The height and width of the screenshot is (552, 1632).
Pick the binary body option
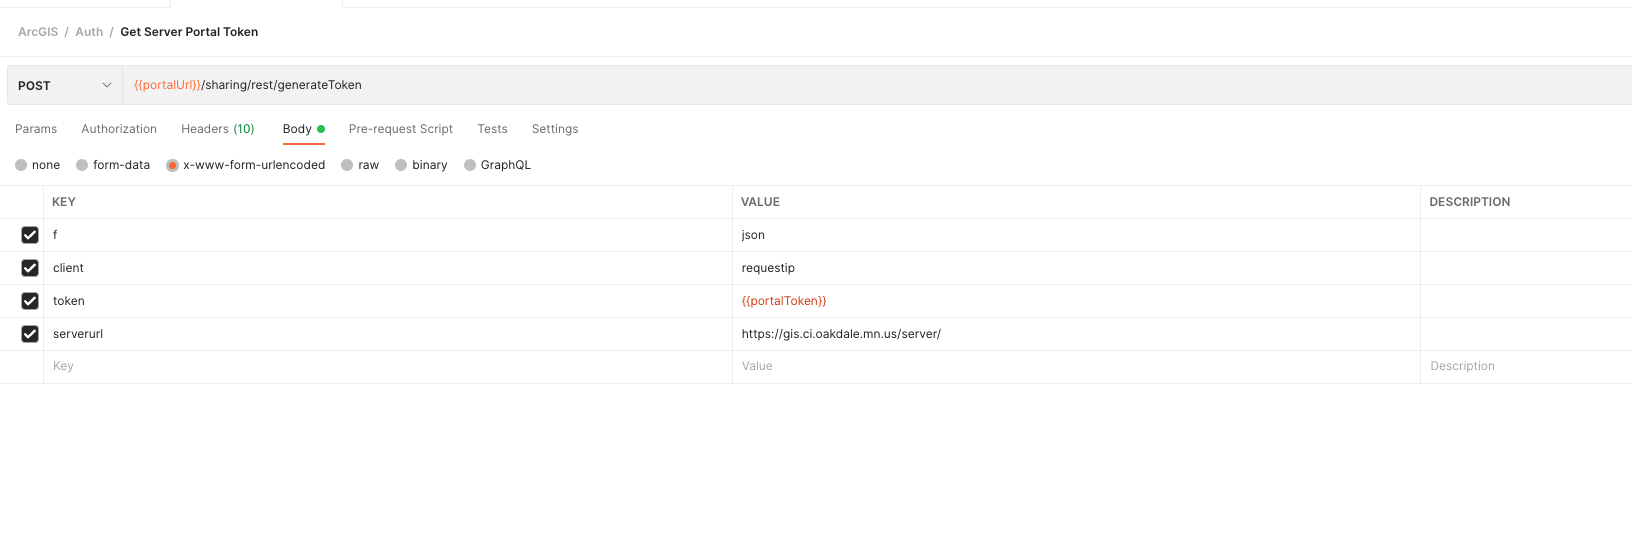401,165
